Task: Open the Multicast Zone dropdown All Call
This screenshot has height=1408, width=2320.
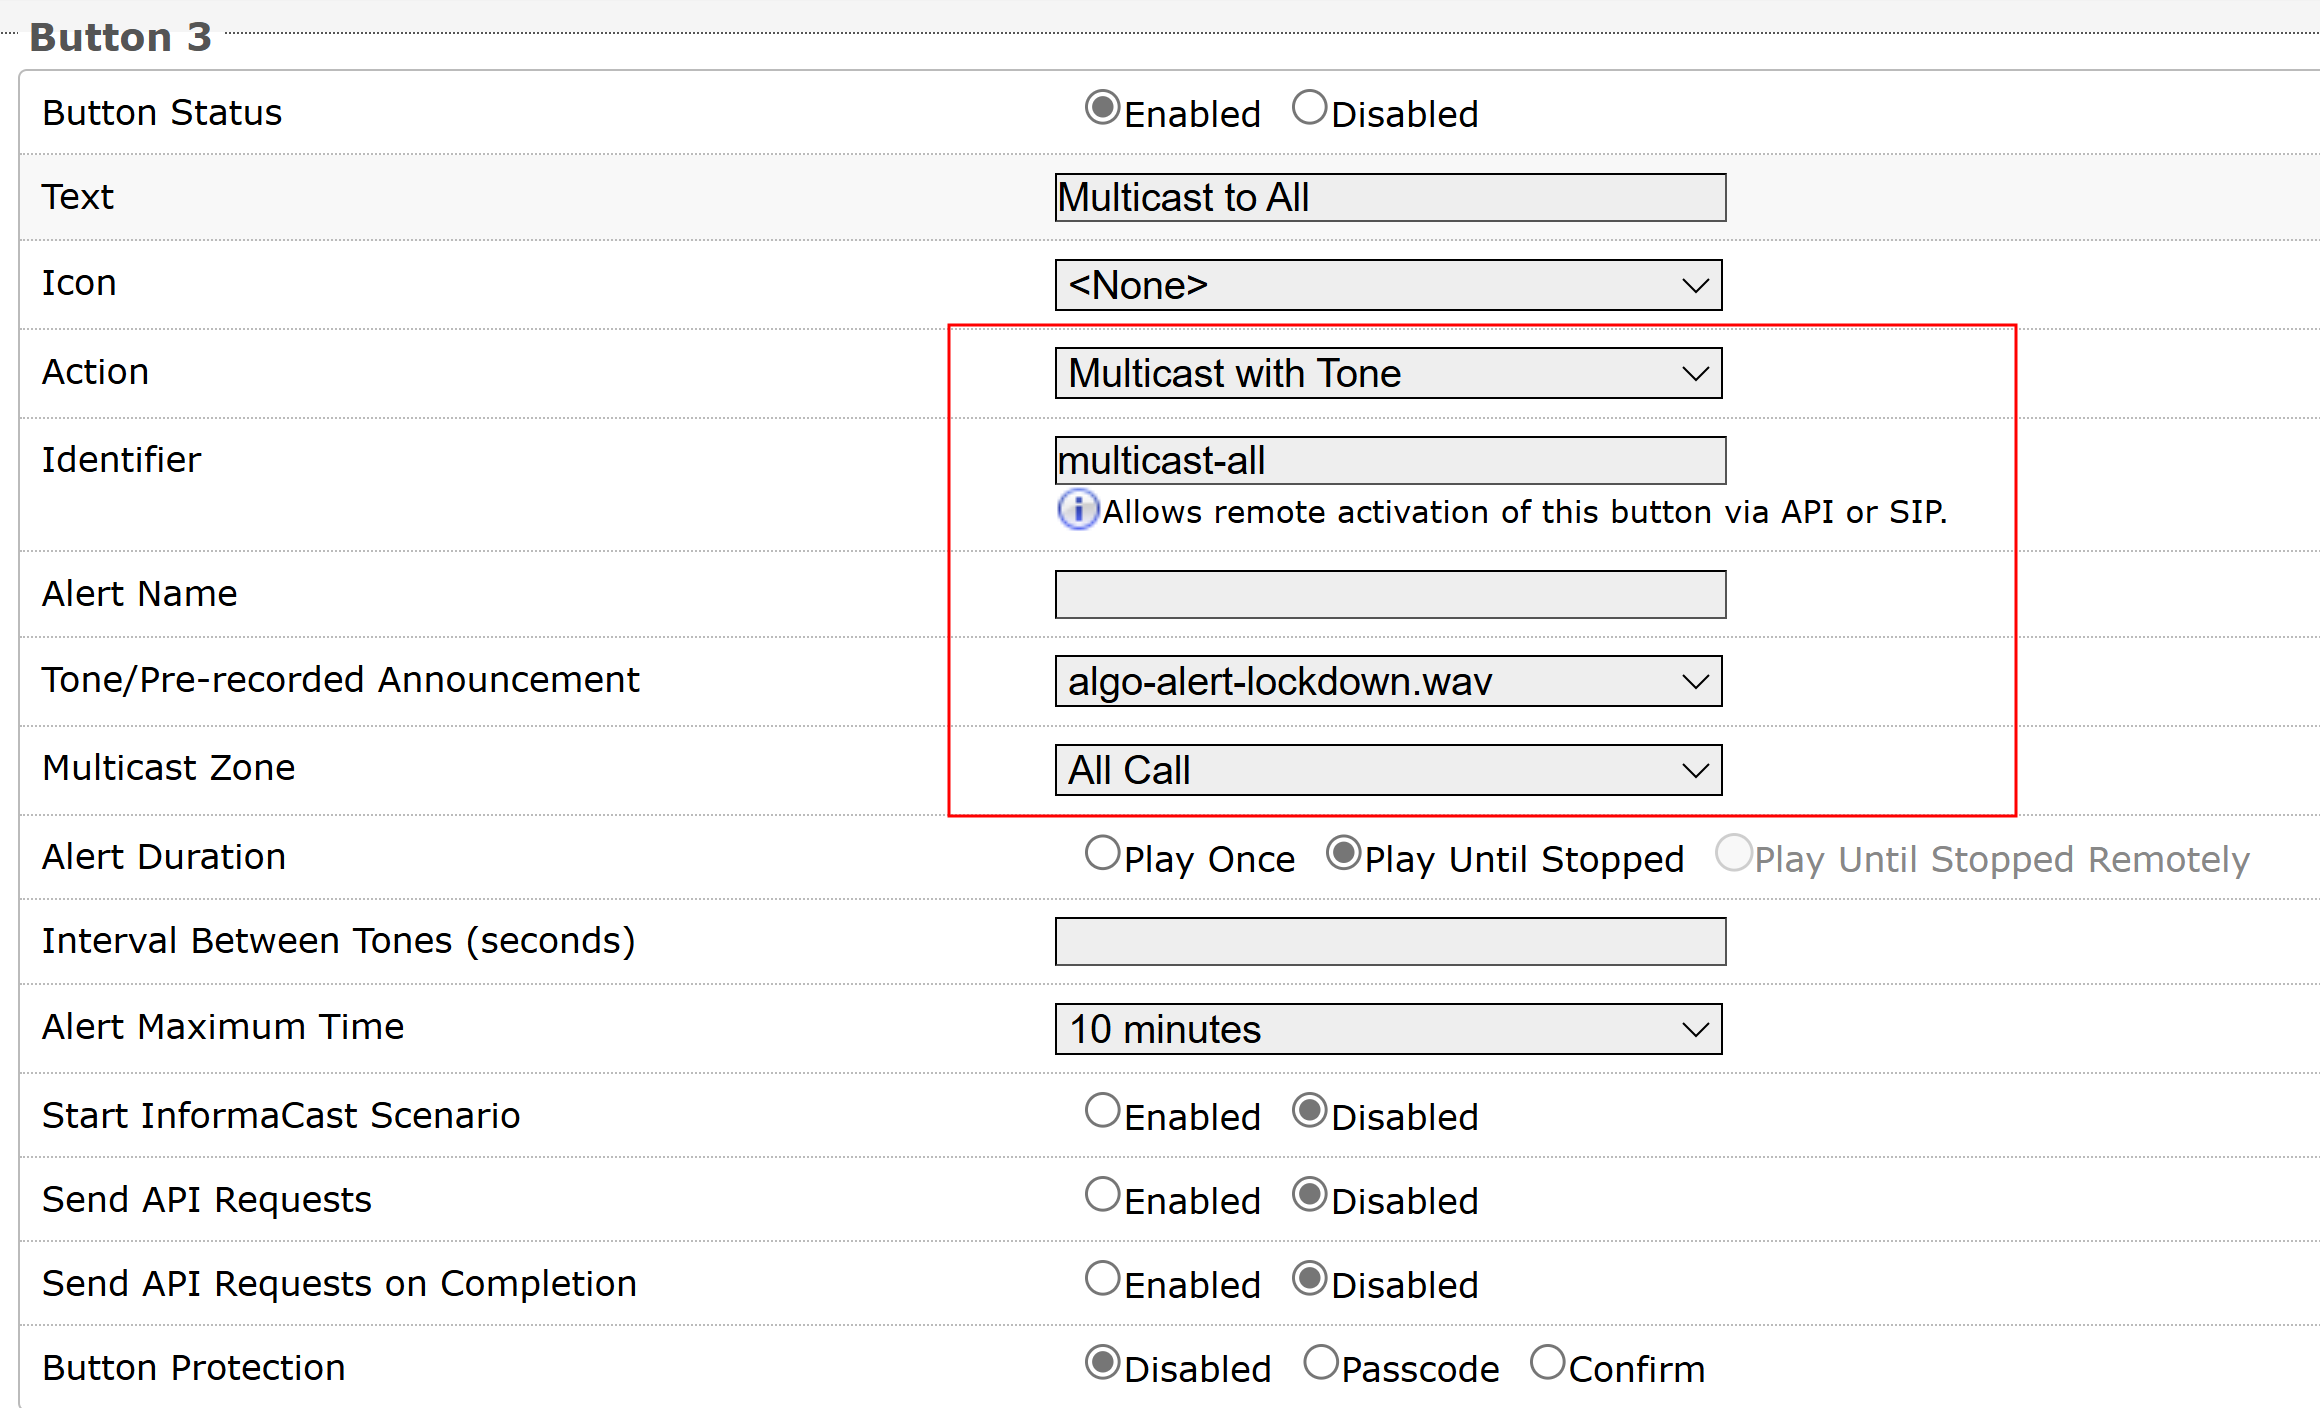Action: [1388, 770]
